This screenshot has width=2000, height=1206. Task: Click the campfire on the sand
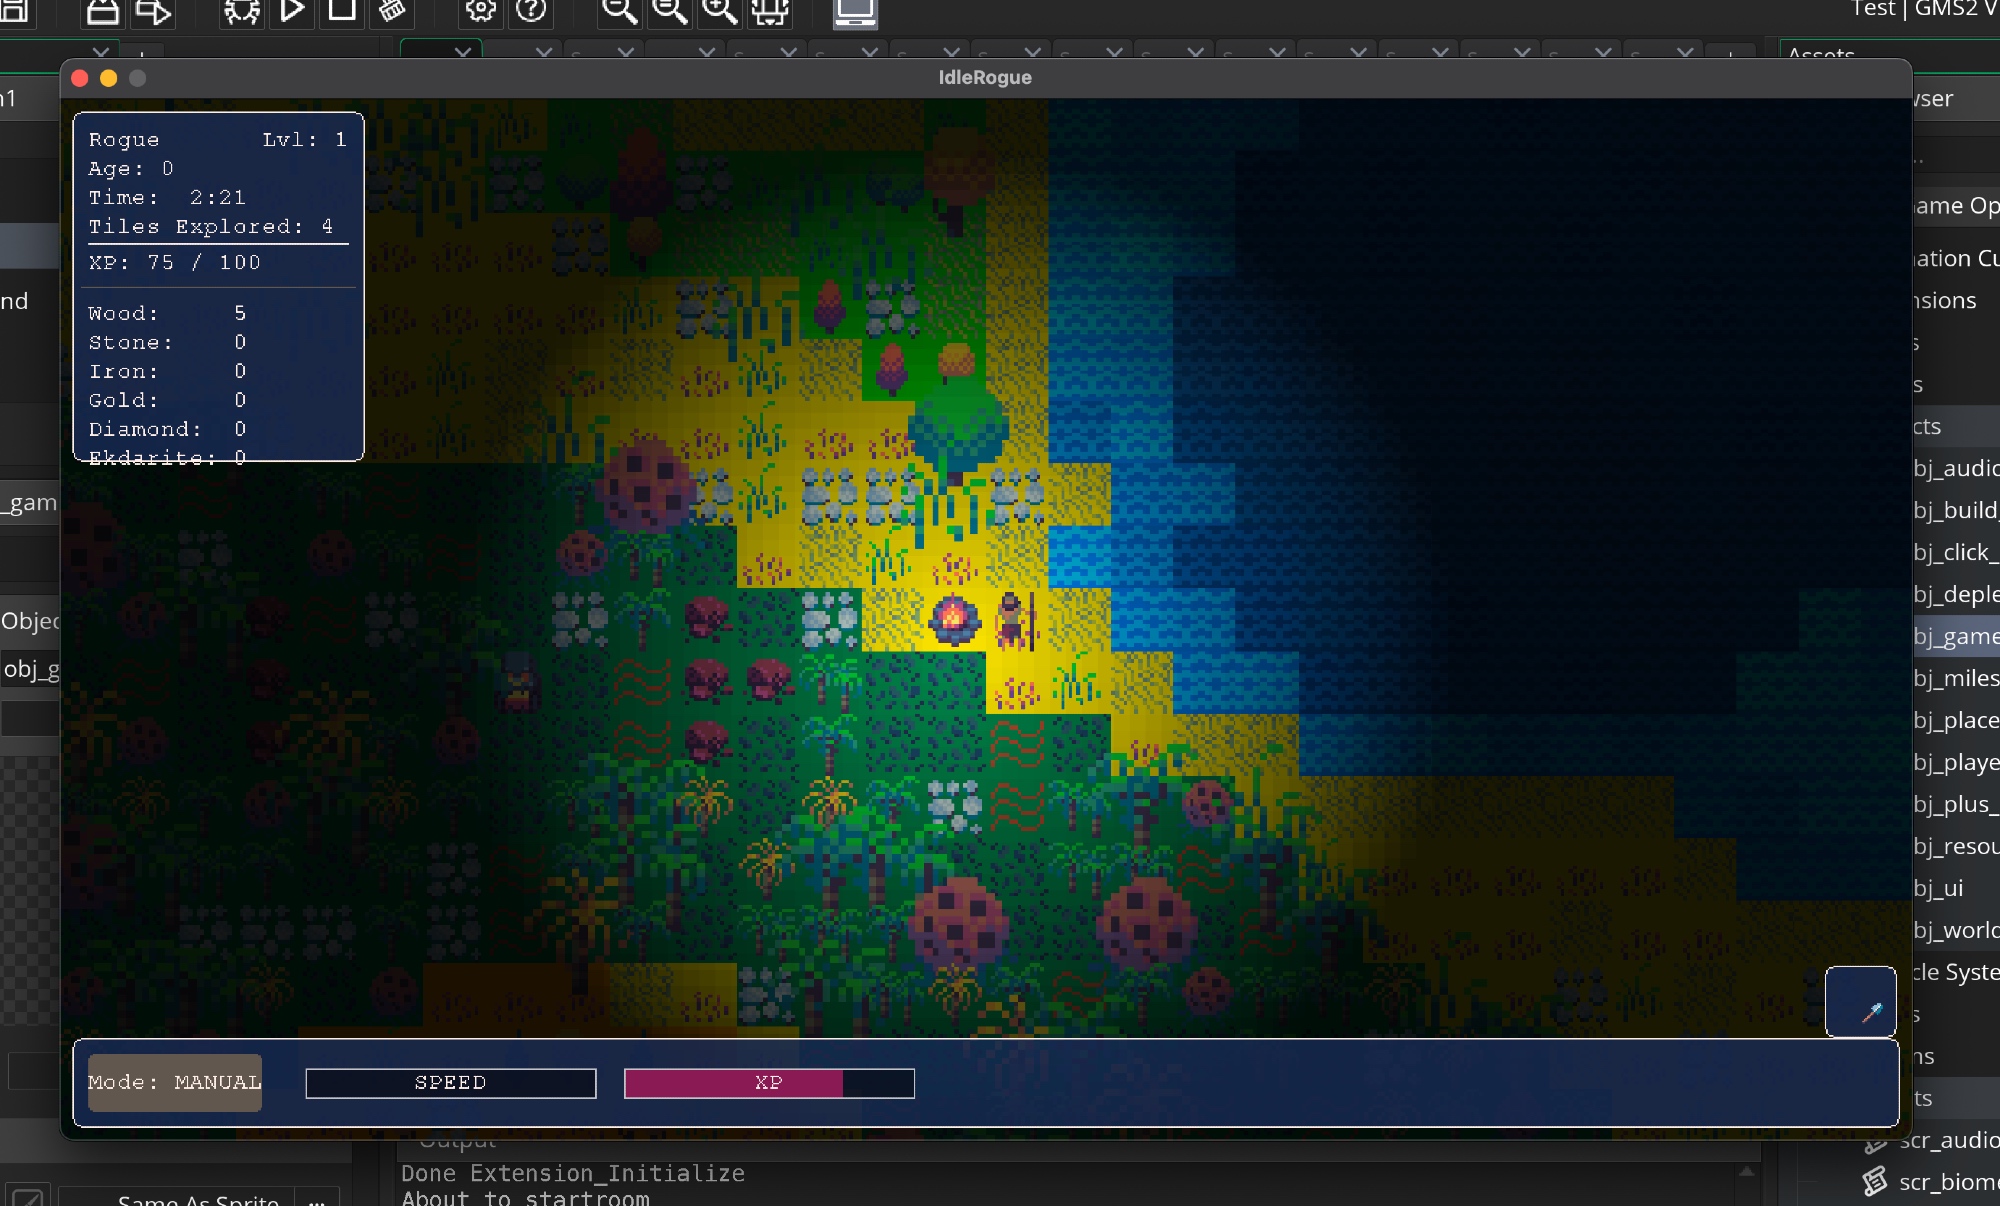point(953,619)
